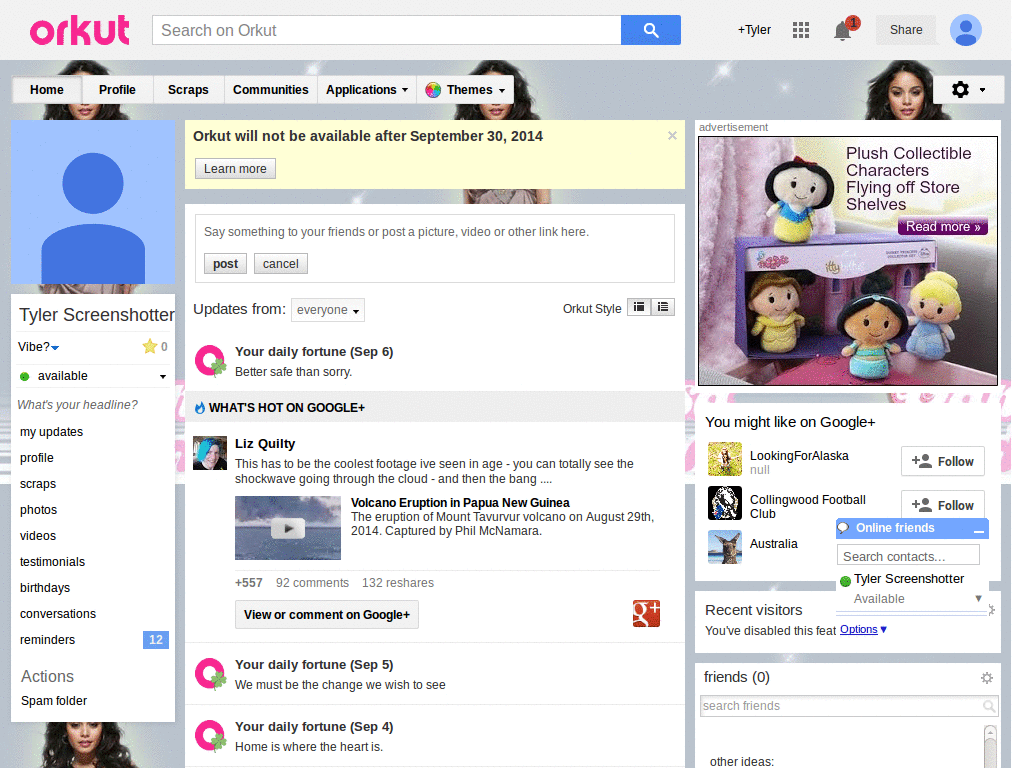Open Collingwood Football Club avatar
The width and height of the screenshot is (1024, 768).
(725, 503)
